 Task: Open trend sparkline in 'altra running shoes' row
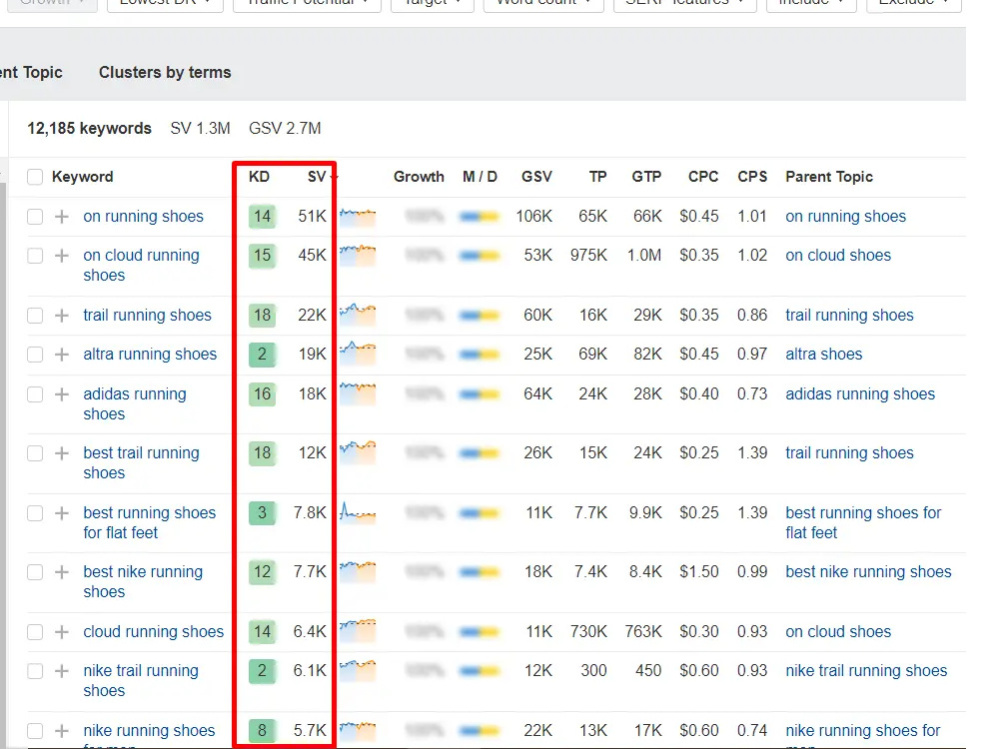tap(357, 354)
